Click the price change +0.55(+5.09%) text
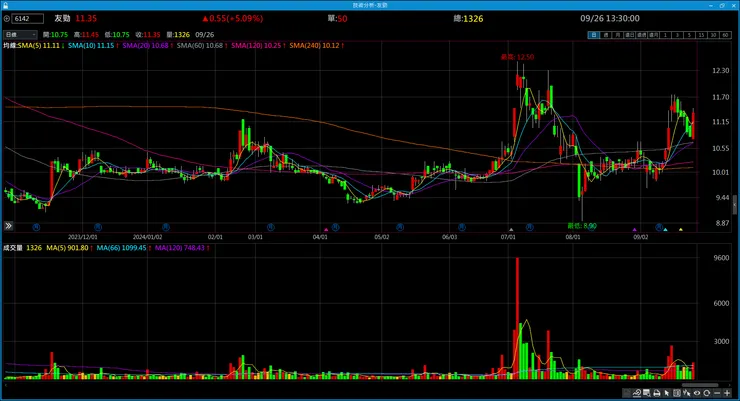The width and height of the screenshot is (740, 401). tap(233, 18)
